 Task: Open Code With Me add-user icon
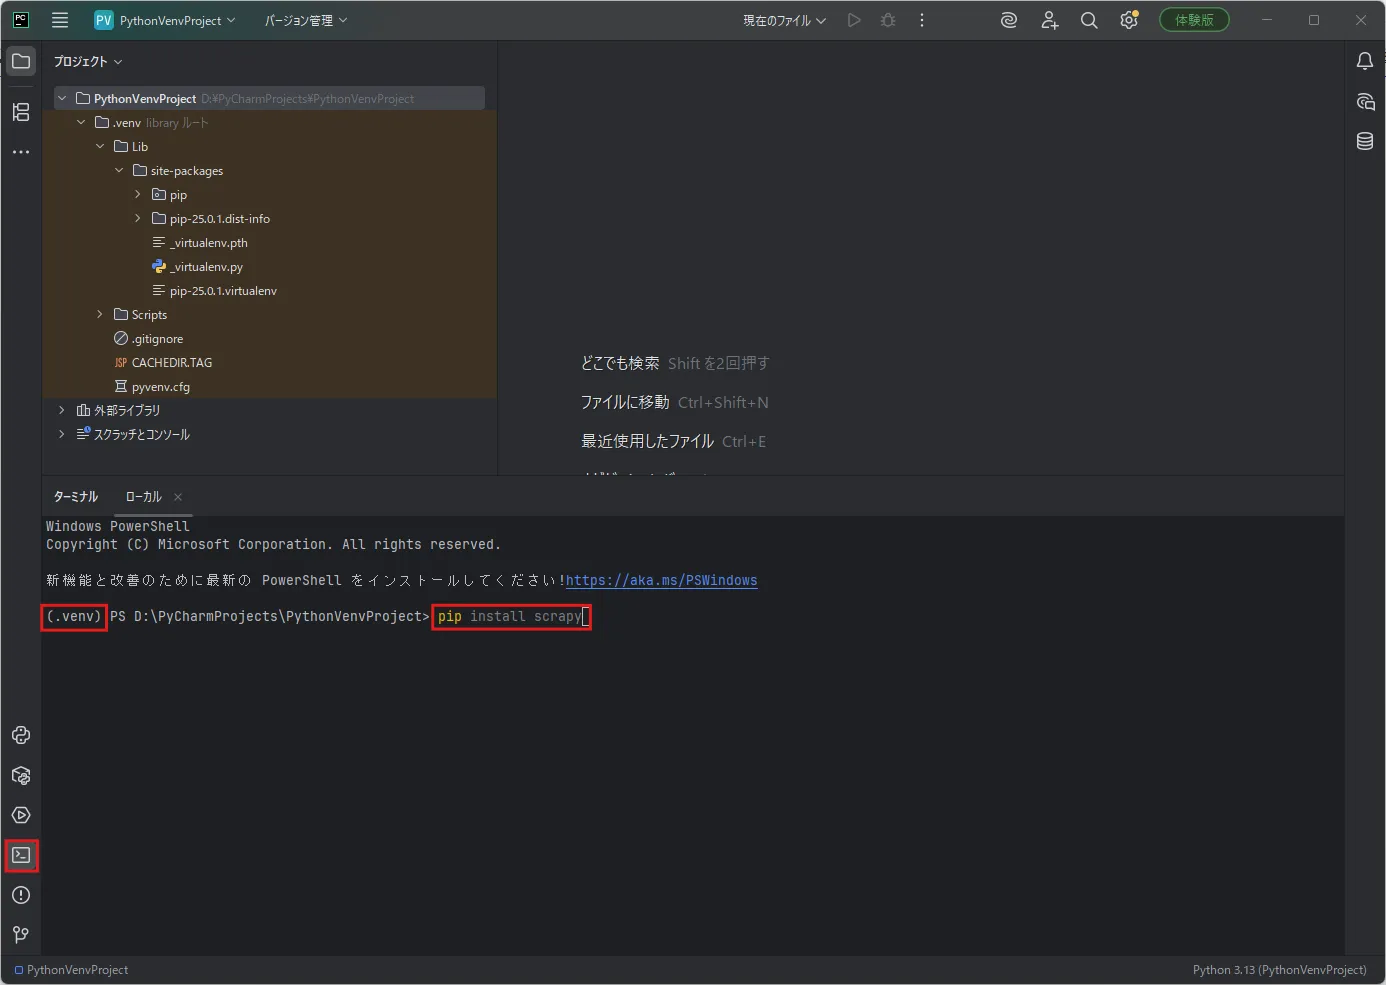click(x=1049, y=20)
